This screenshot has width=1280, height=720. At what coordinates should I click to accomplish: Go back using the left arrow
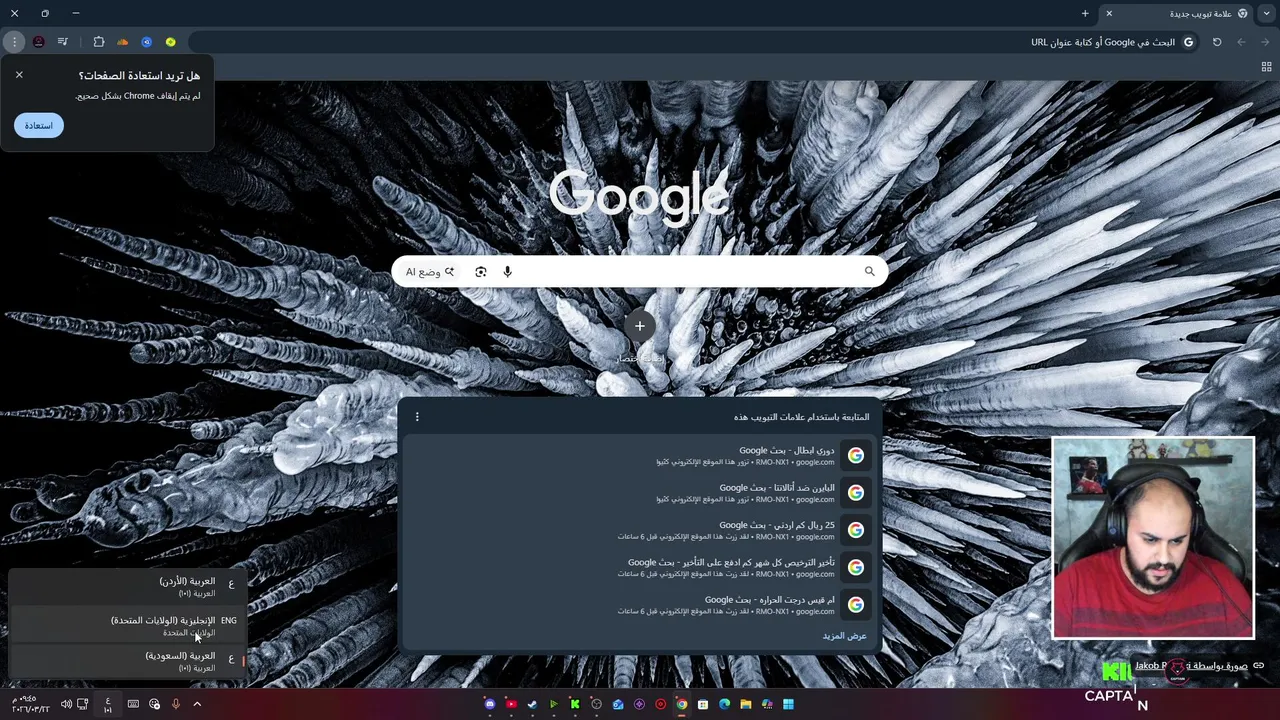(1241, 42)
